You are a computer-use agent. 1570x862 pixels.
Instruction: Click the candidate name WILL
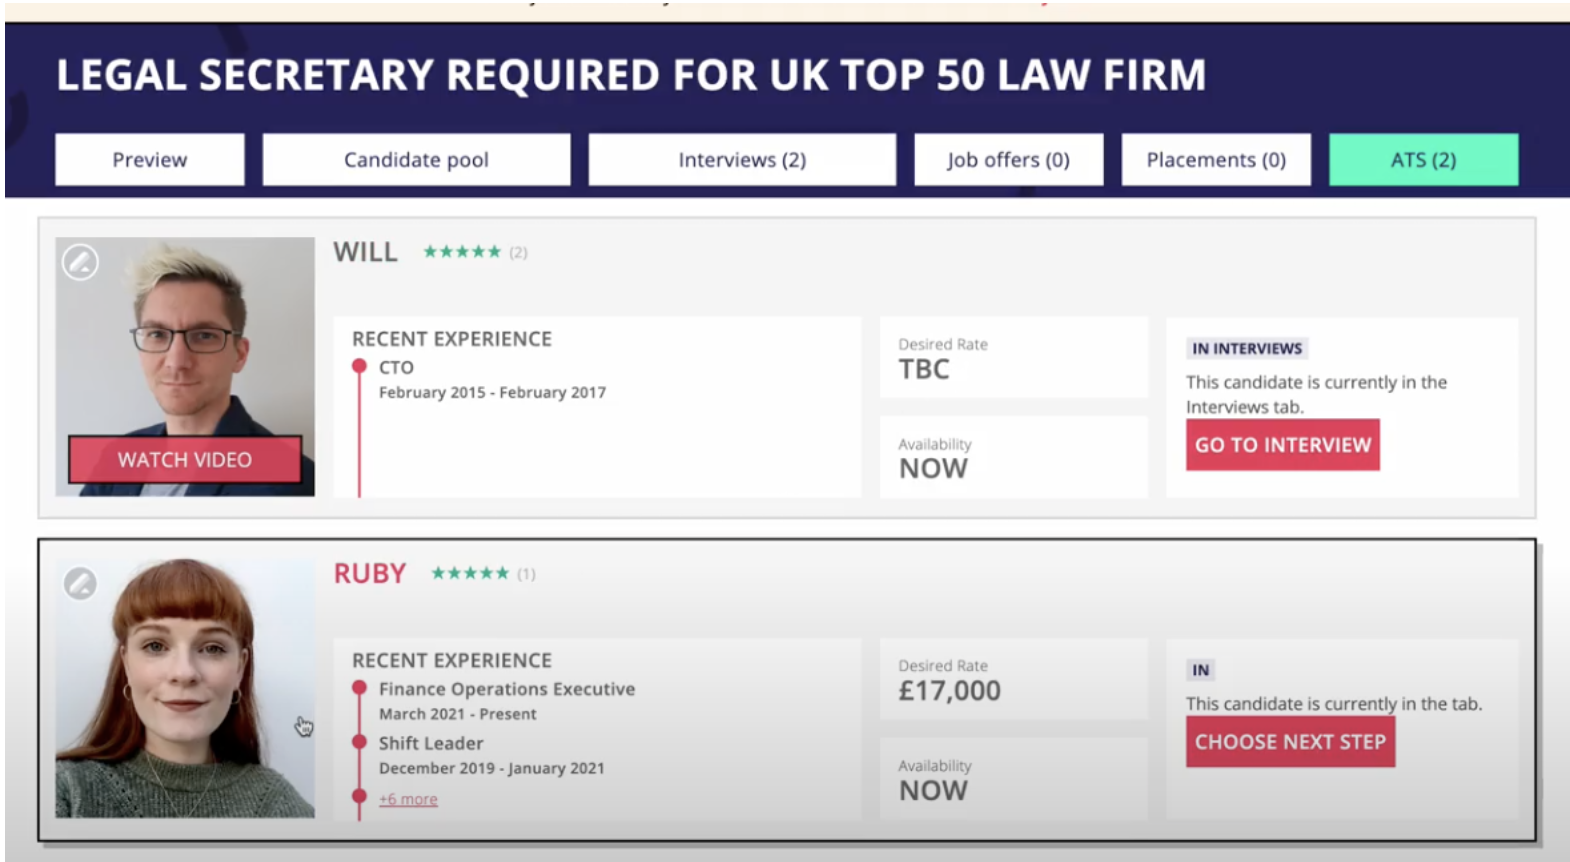tap(365, 252)
